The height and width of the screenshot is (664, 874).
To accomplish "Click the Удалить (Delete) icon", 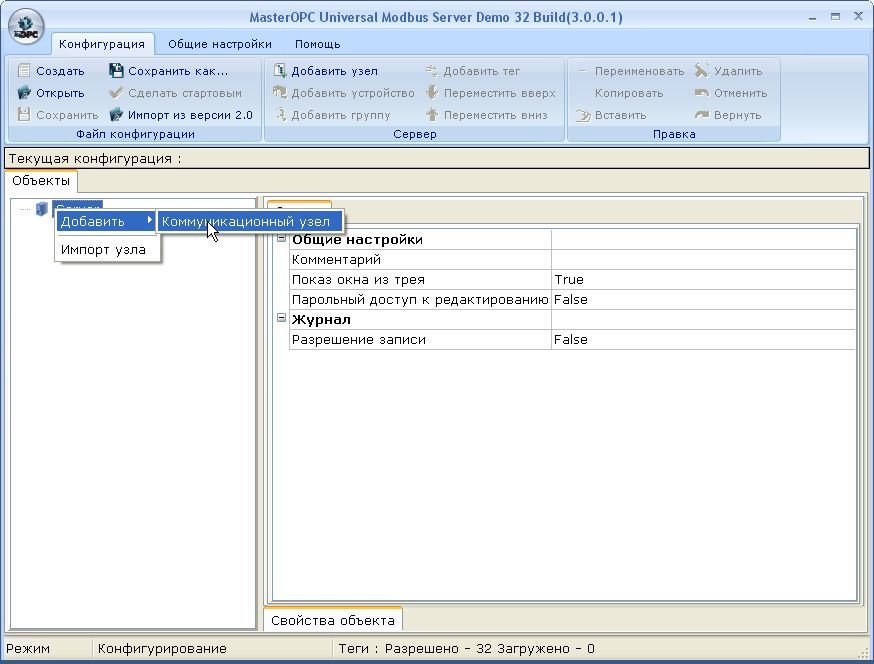I will tap(702, 71).
